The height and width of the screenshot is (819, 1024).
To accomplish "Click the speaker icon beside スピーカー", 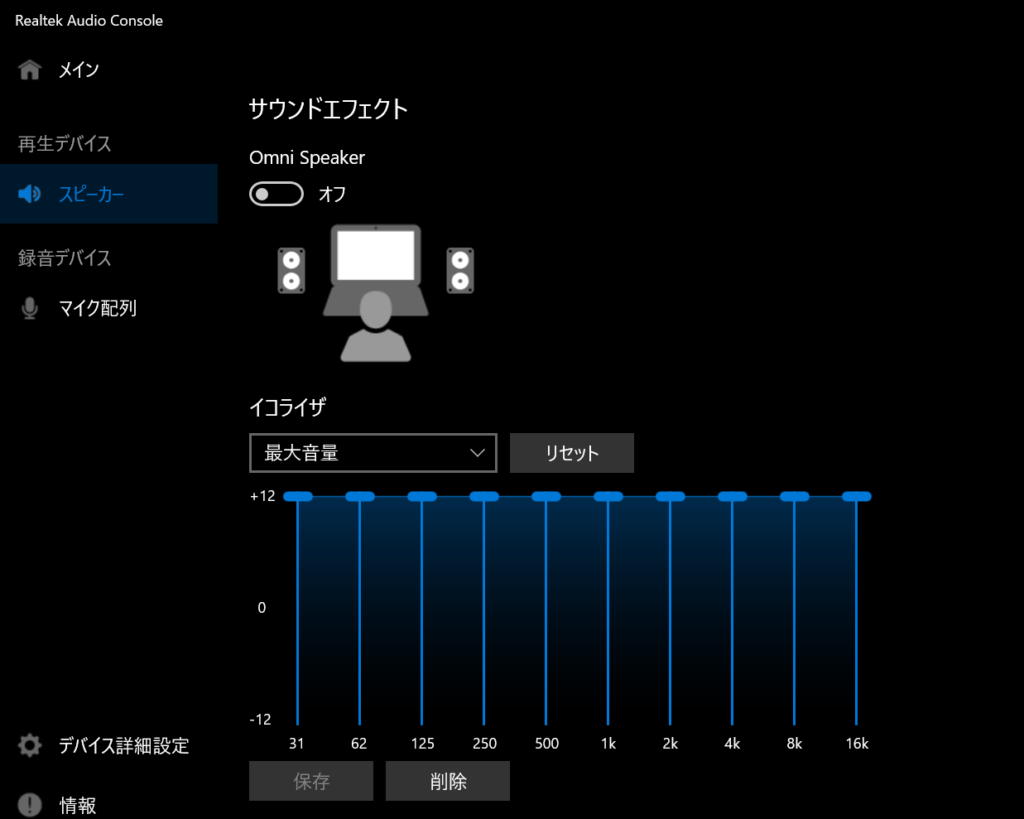I will pos(29,194).
